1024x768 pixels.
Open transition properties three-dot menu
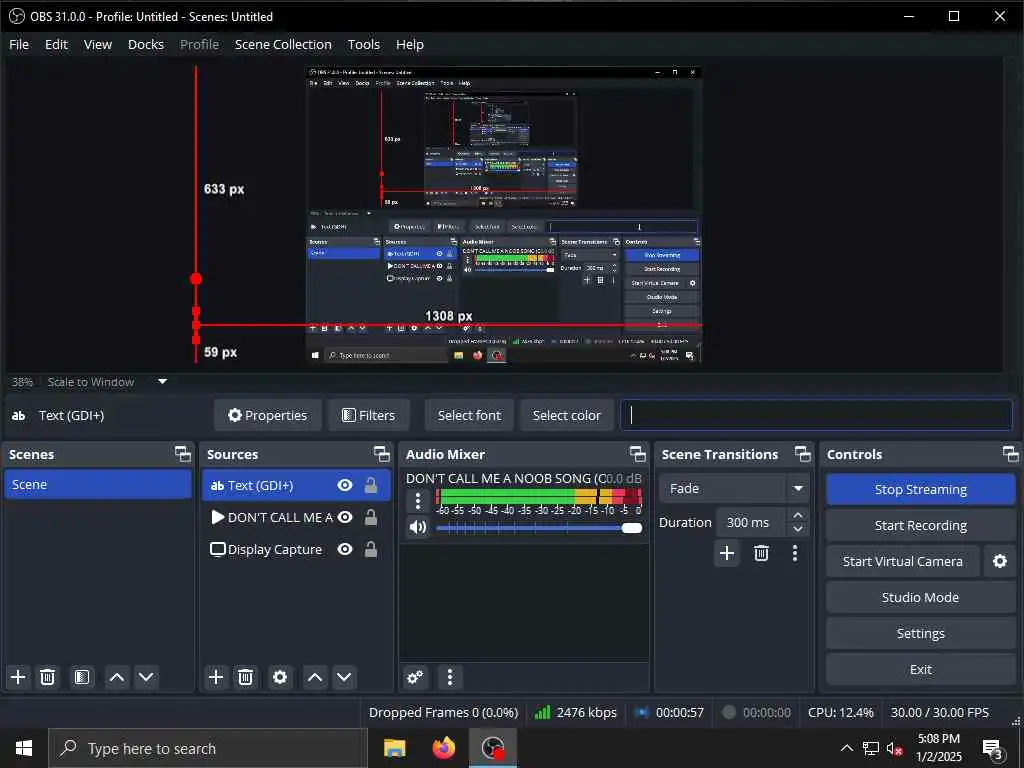[795, 553]
